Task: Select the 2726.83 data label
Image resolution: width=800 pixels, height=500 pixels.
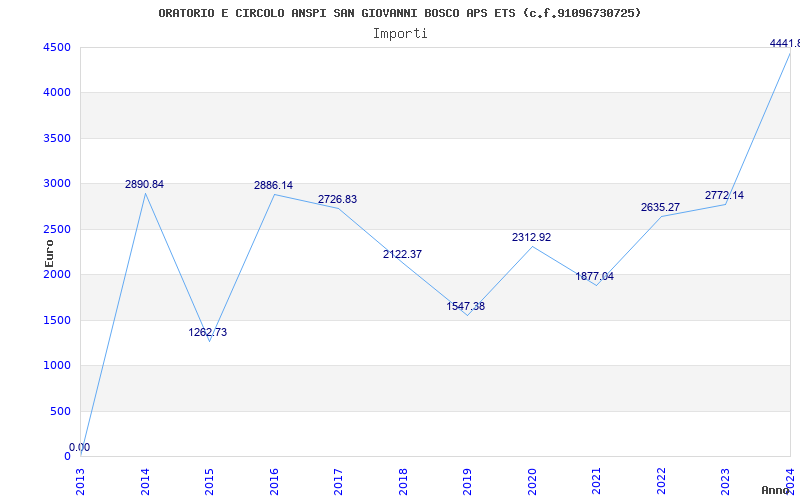Action: 338,199
